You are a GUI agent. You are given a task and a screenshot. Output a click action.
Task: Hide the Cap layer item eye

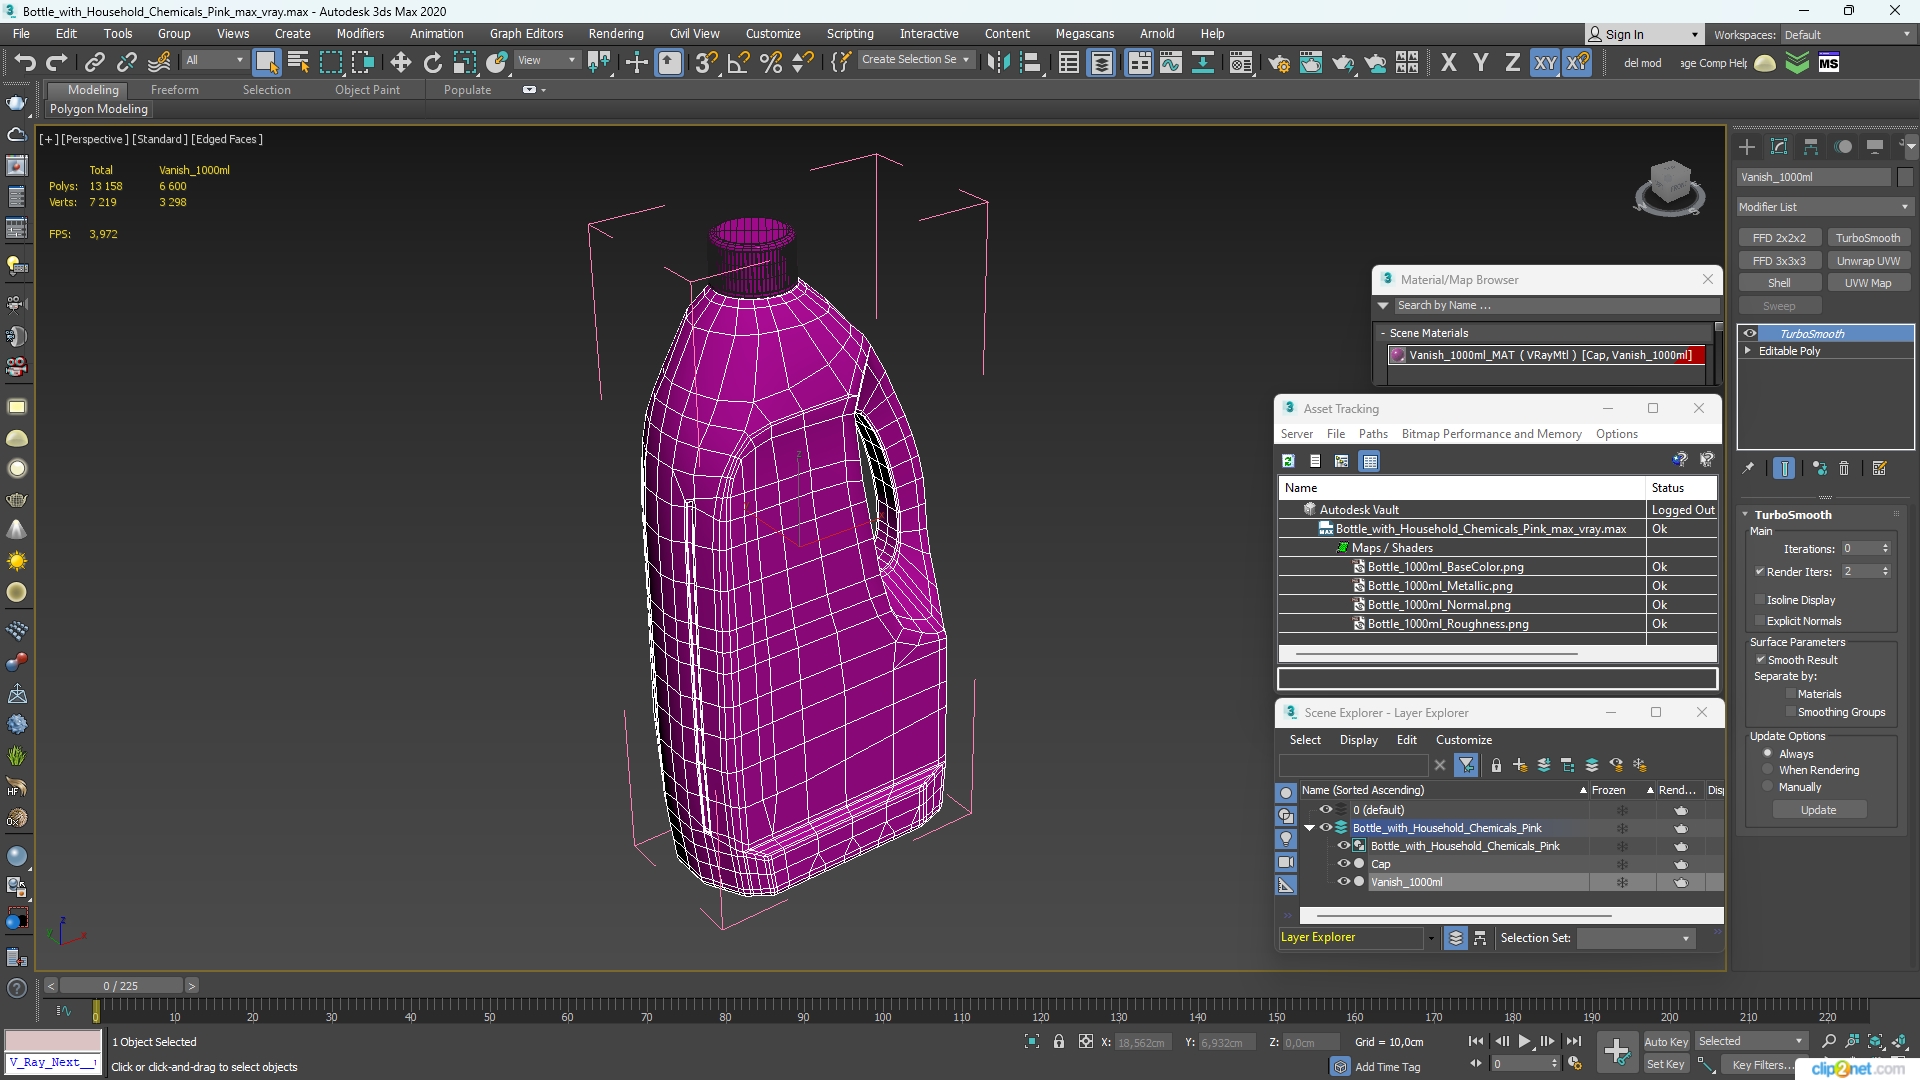pyautogui.click(x=1344, y=864)
